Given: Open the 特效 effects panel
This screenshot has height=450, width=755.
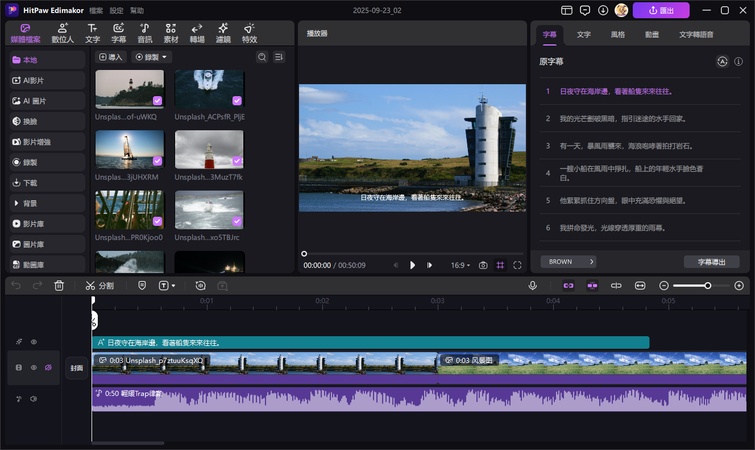Looking at the screenshot, I should pyautogui.click(x=249, y=33).
